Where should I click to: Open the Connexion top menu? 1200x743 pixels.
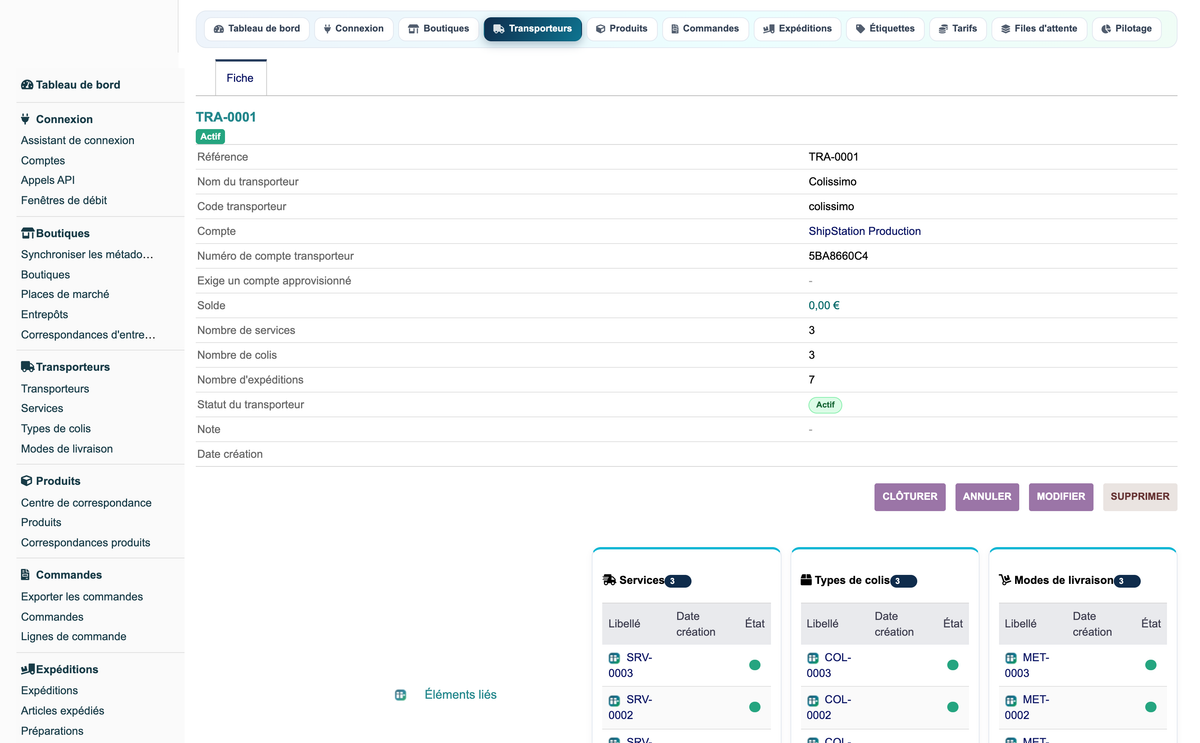tap(353, 29)
